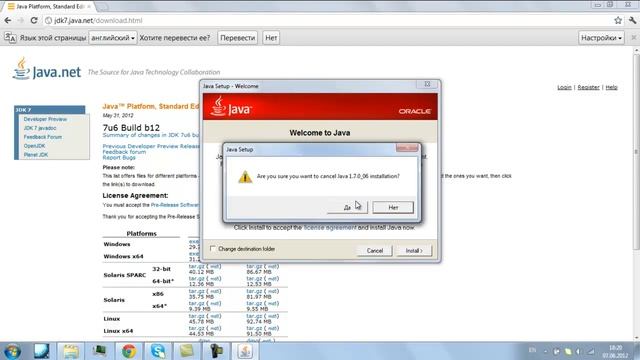
Task: Click the warning icon in Java Setup dialog
Action: [245, 176]
